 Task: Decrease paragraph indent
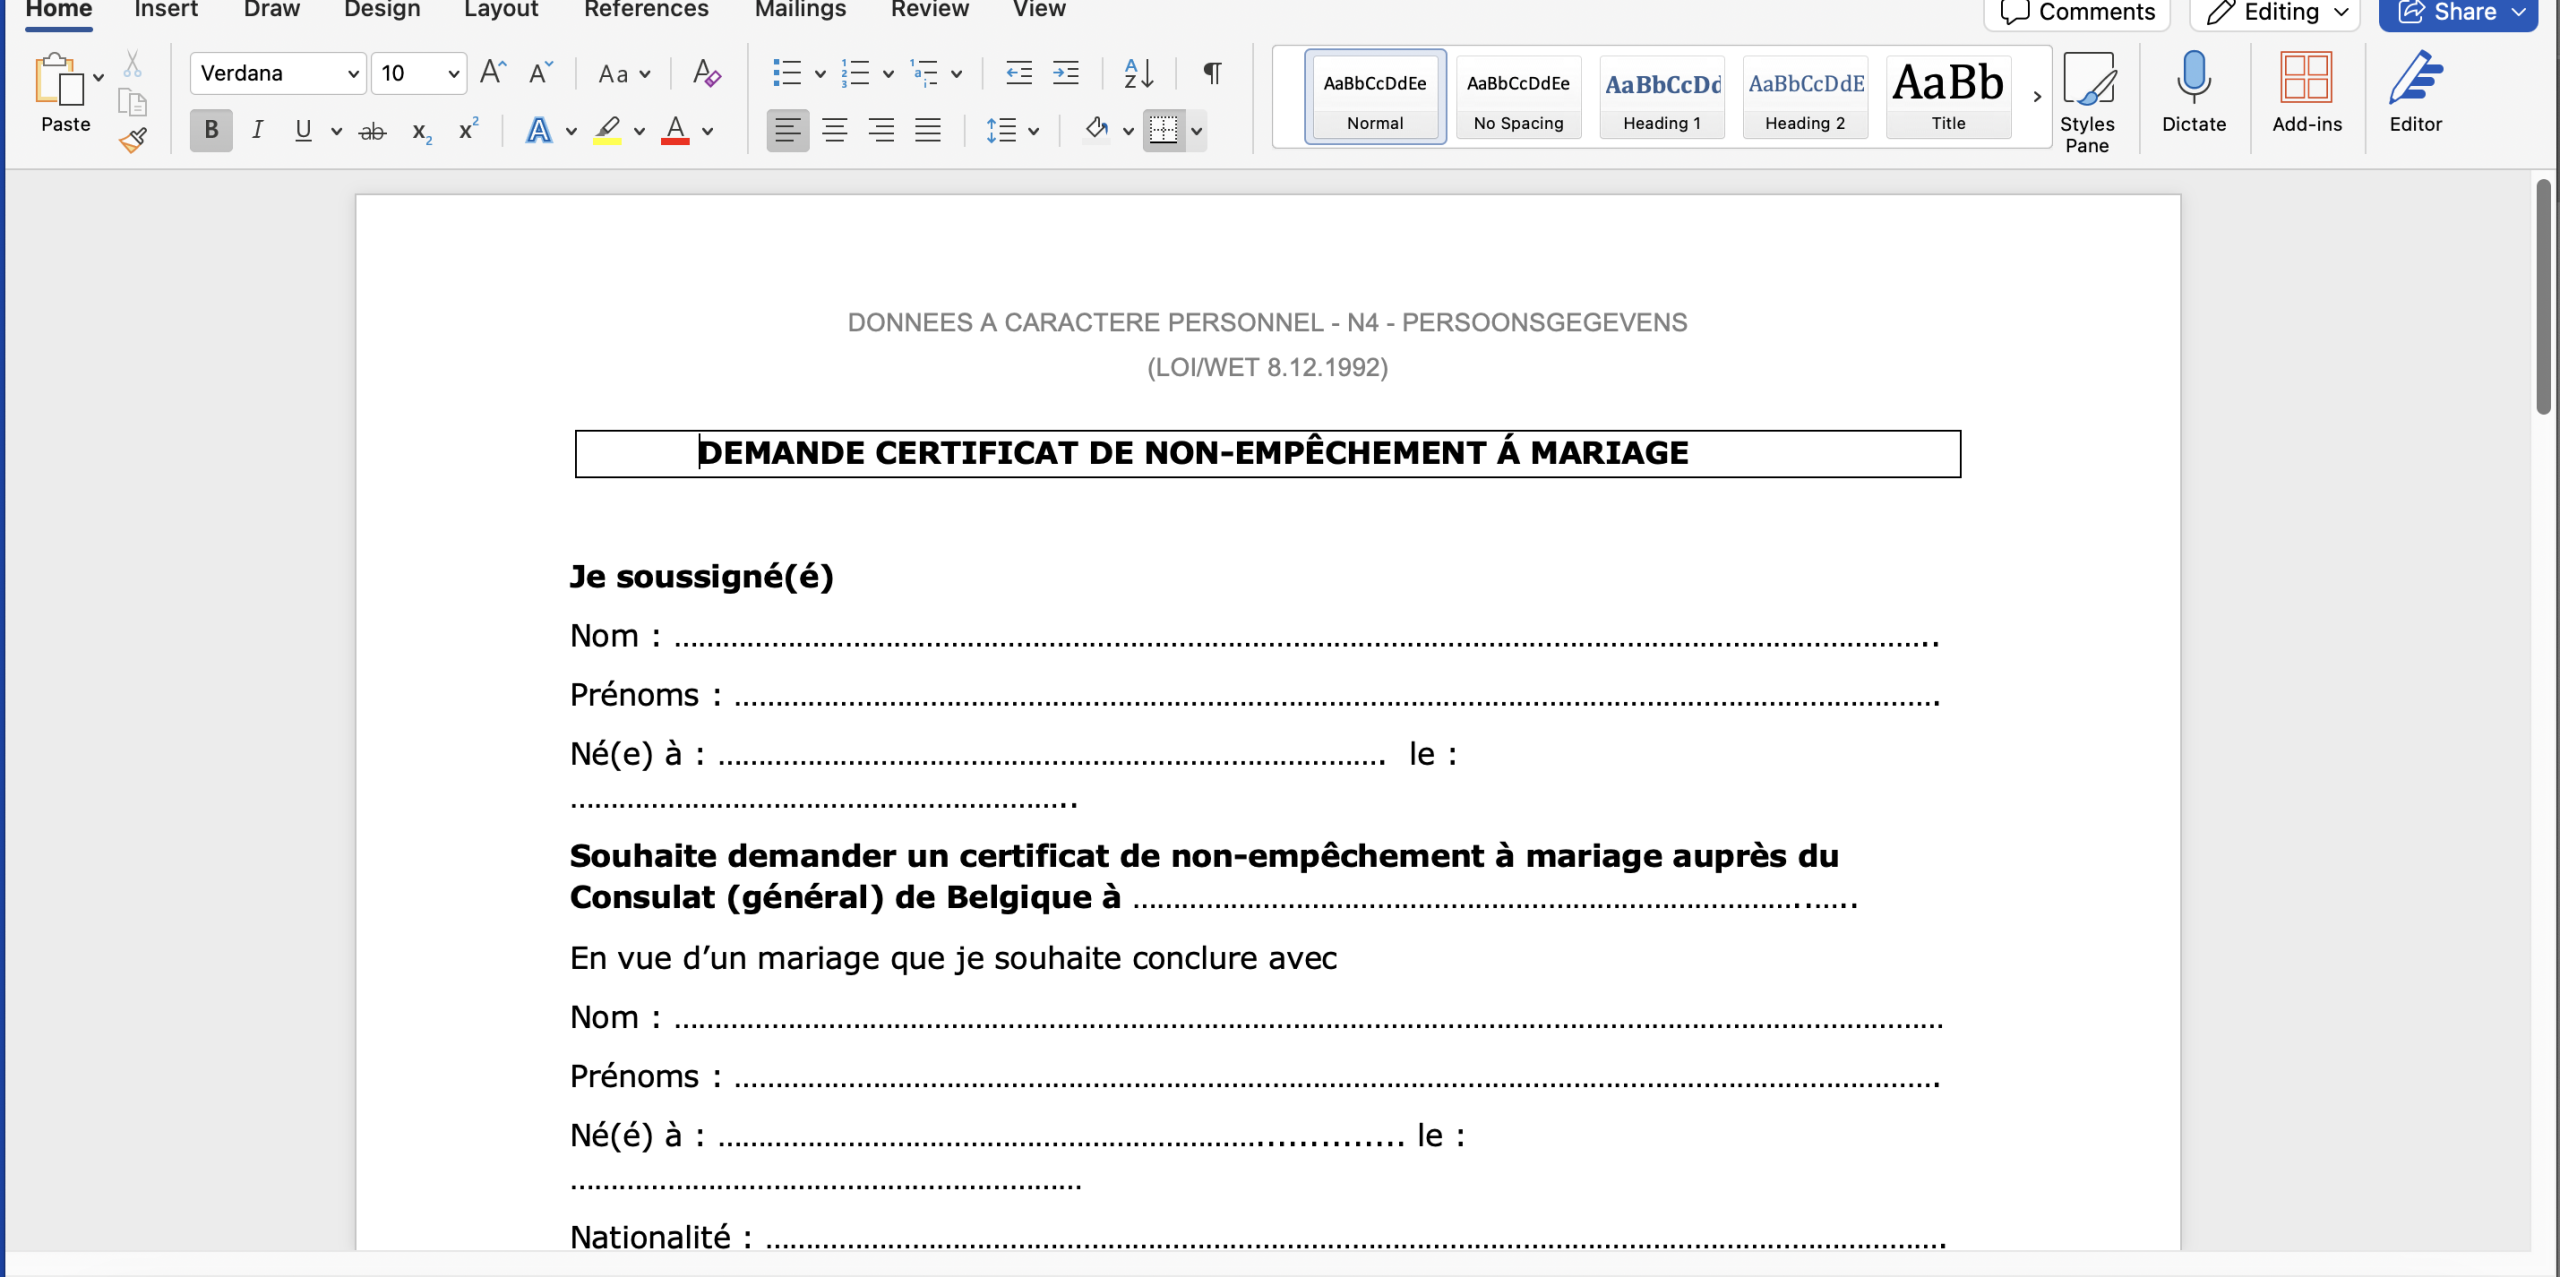point(1018,73)
